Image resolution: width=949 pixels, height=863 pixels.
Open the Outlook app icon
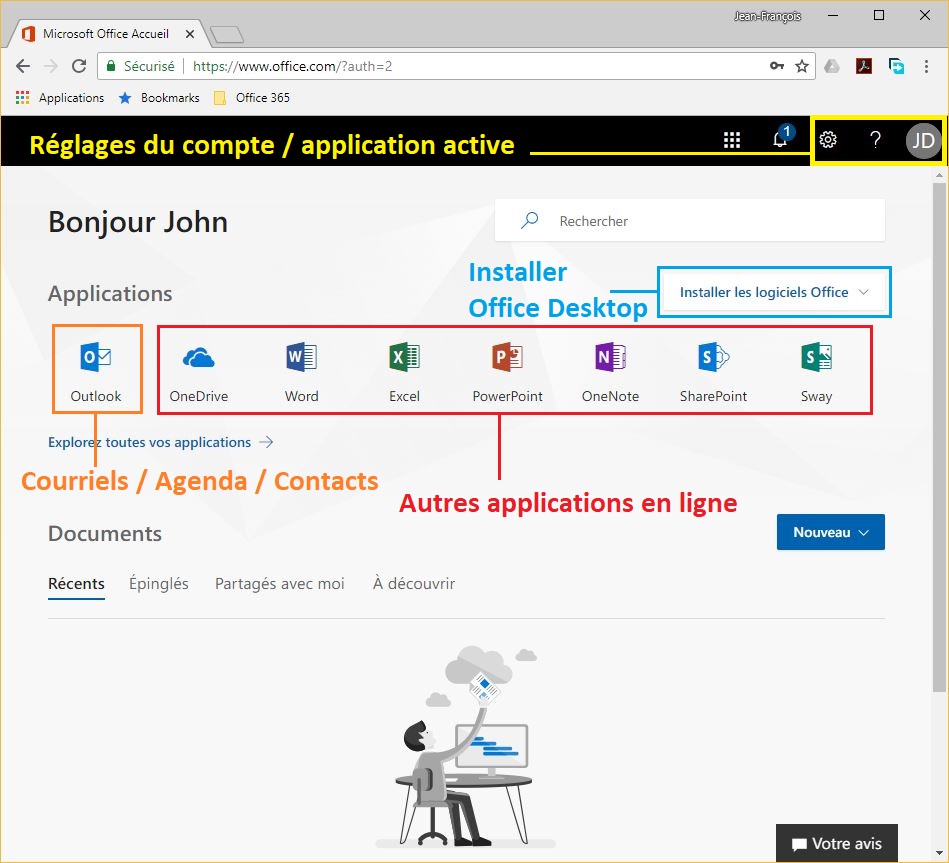coord(96,368)
